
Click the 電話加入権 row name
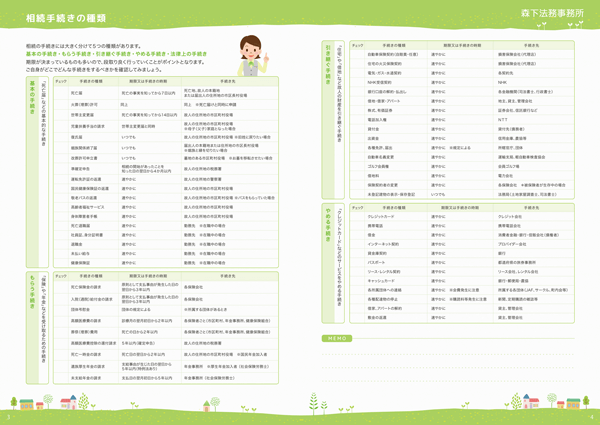[377, 120]
